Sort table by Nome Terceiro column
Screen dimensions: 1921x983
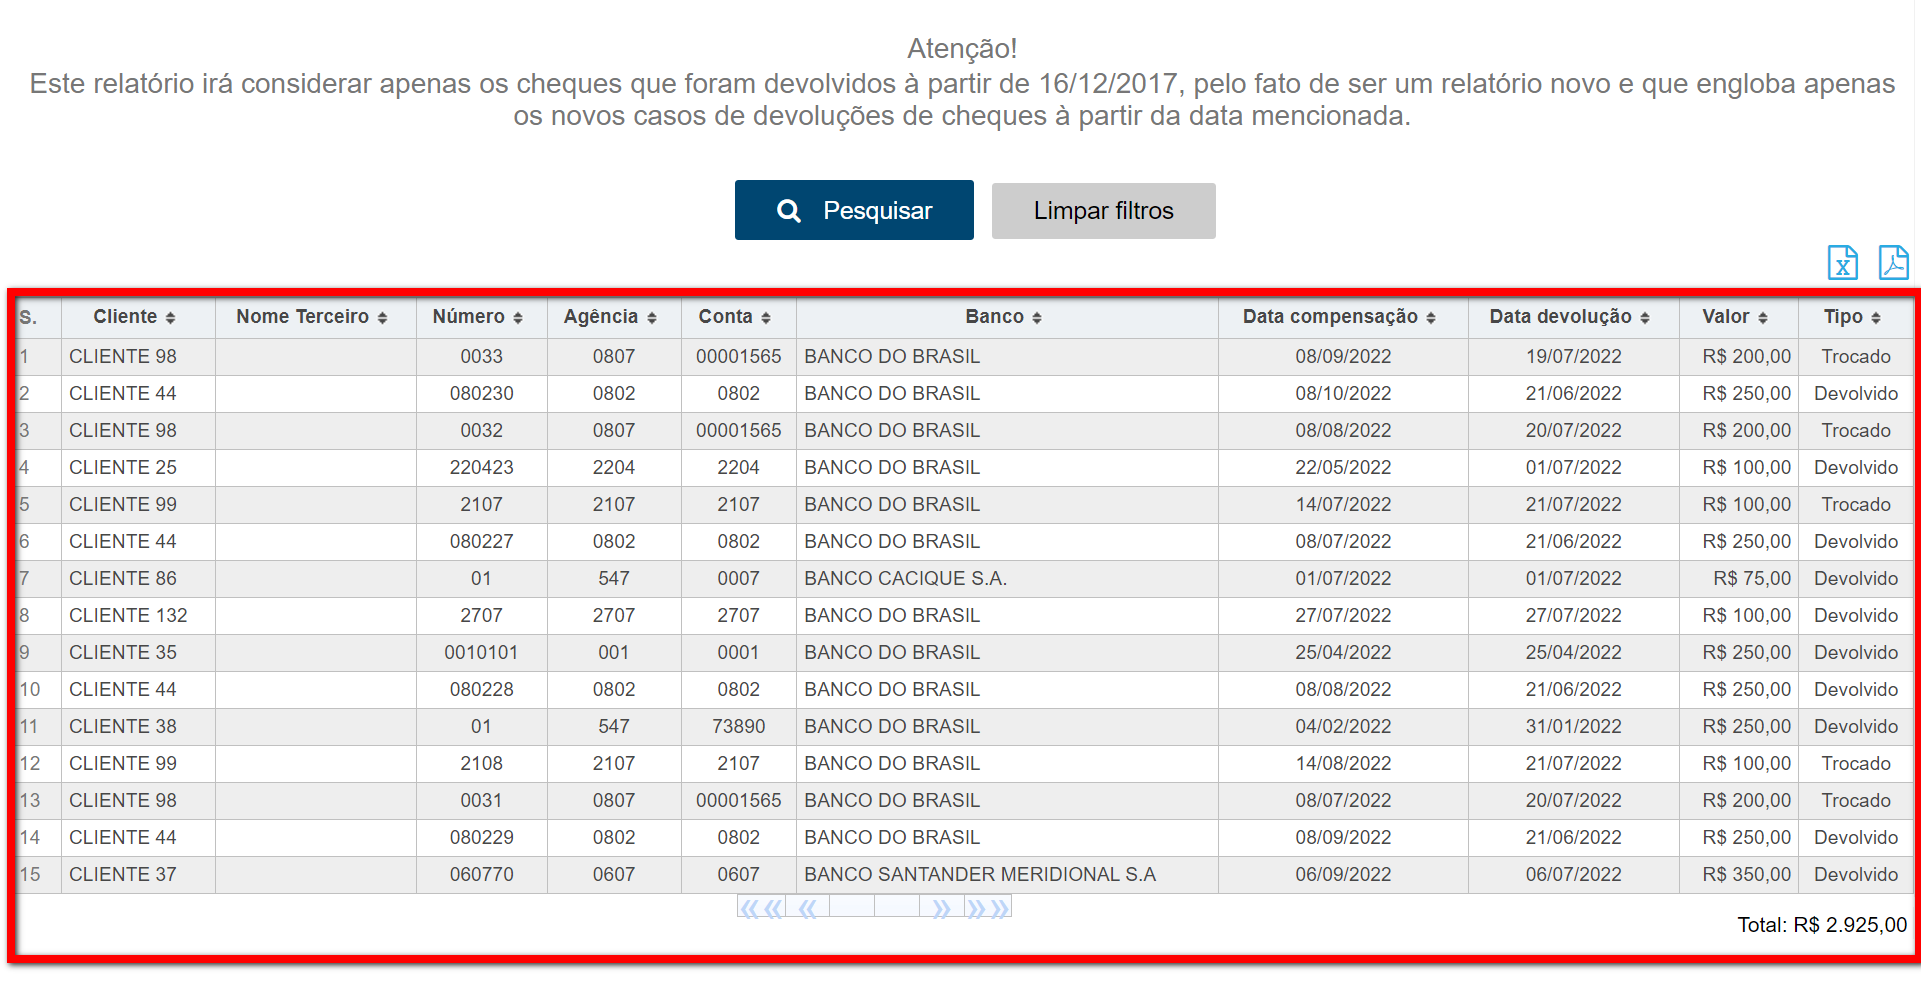(x=311, y=317)
